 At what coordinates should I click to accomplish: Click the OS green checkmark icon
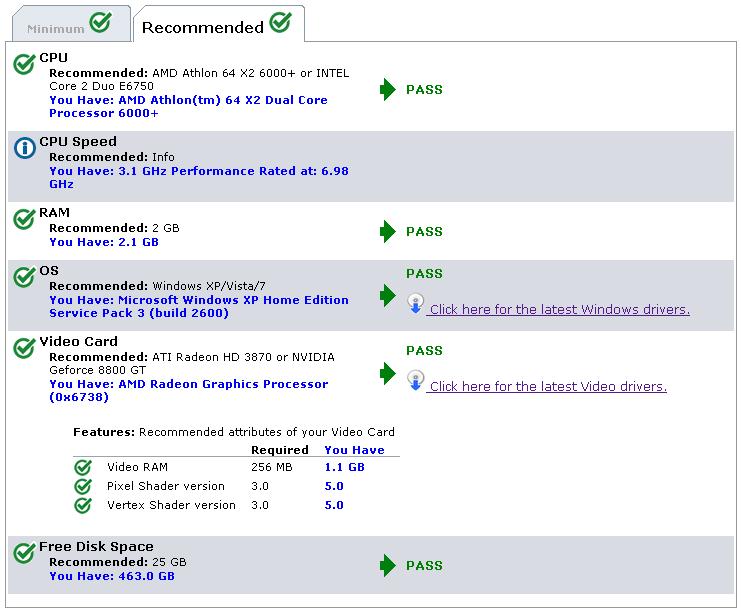24,277
